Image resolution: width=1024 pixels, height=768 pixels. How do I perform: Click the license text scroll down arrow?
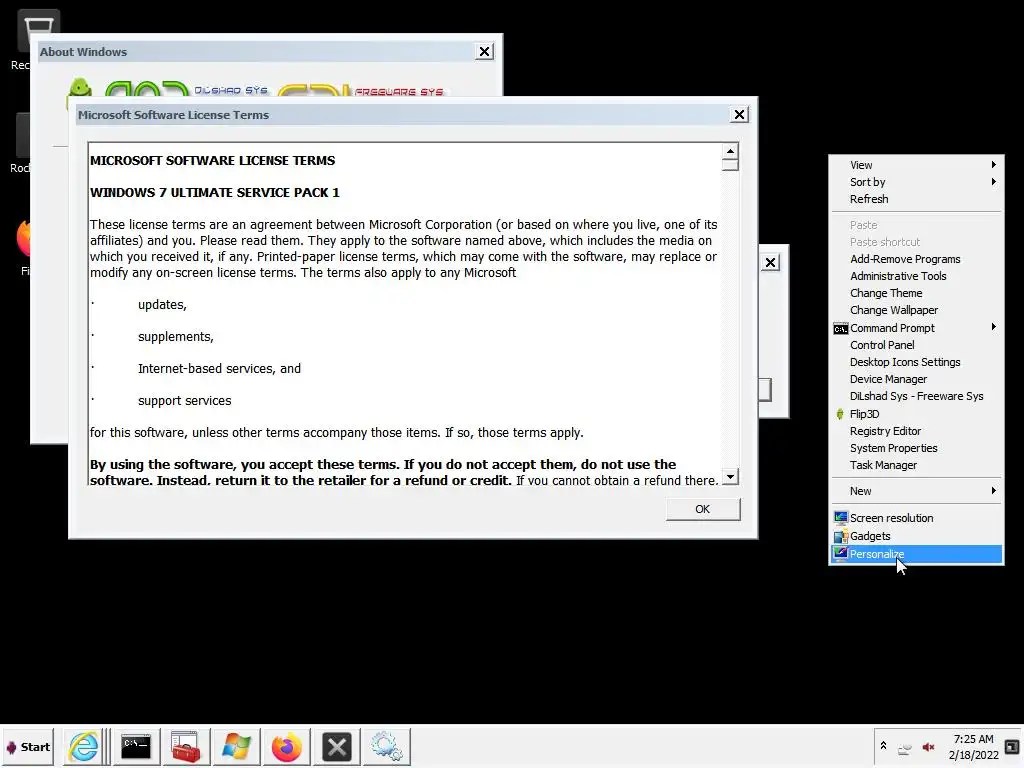click(730, 476)
